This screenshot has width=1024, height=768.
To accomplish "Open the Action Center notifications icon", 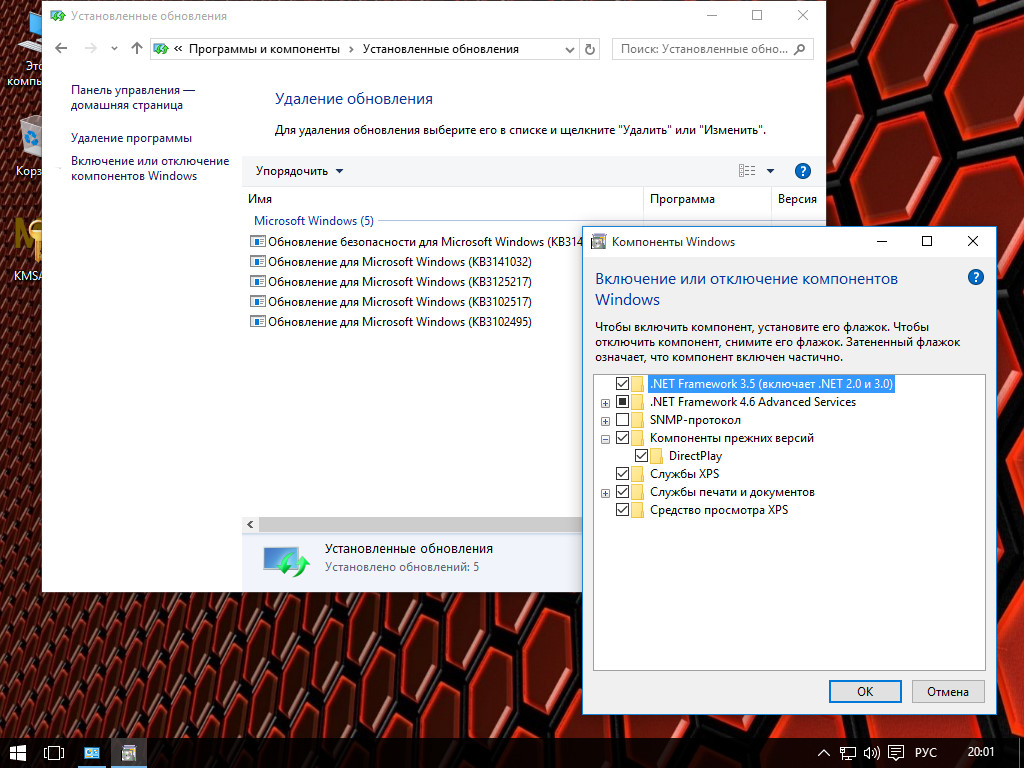I will tap(896, 753).
